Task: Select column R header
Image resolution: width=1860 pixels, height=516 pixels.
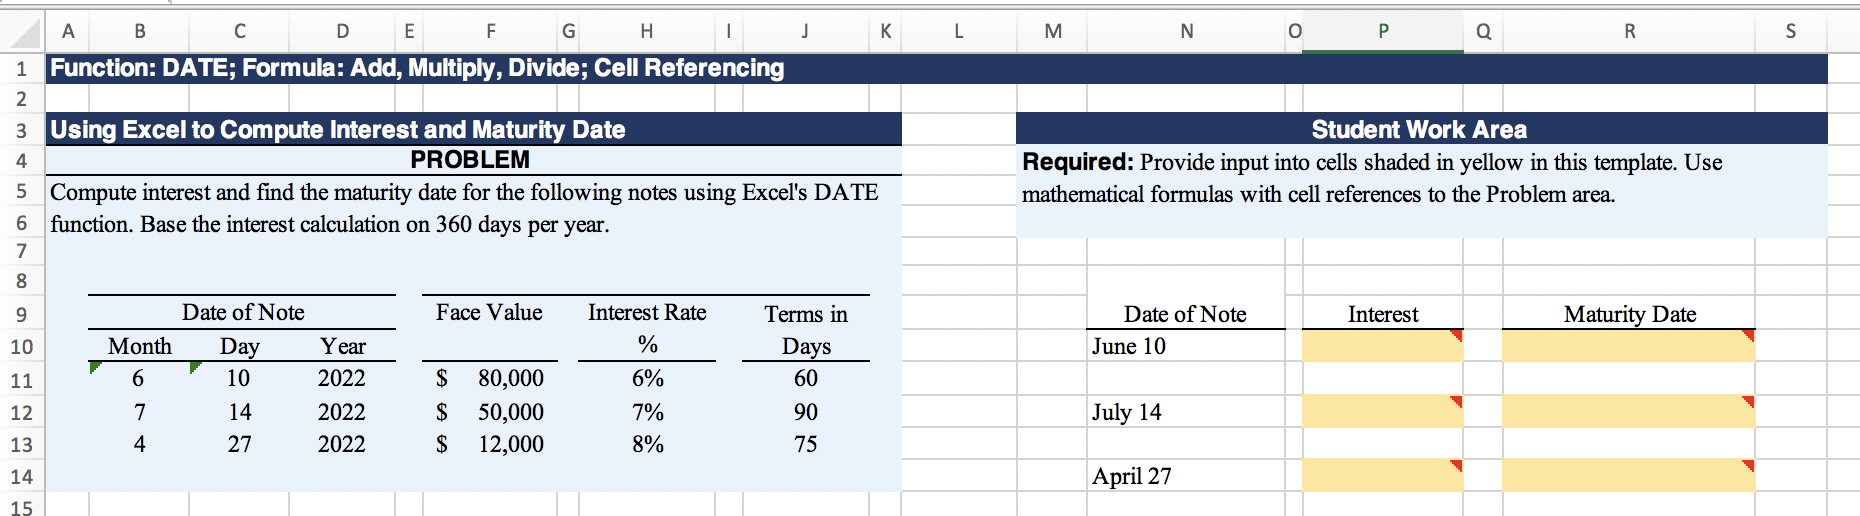Action: [x=1629, y=31]
